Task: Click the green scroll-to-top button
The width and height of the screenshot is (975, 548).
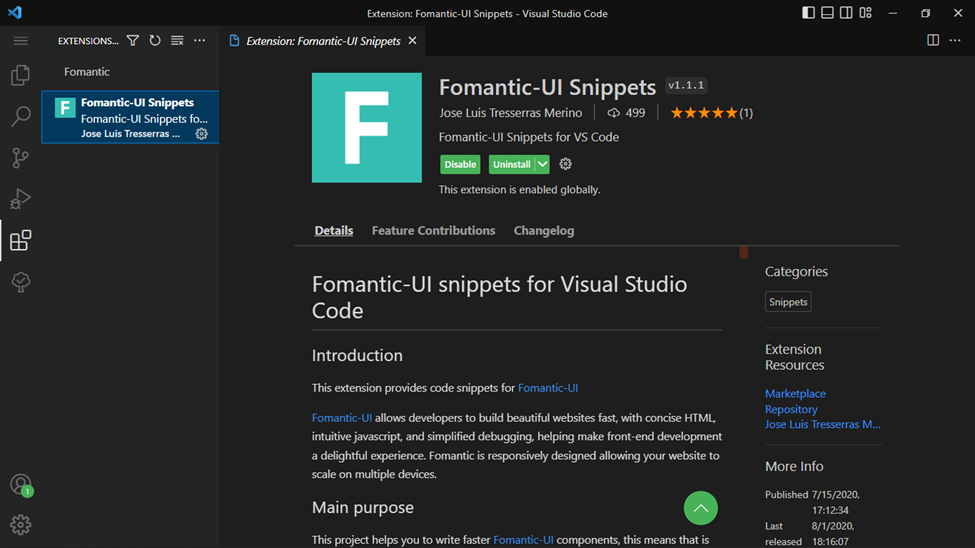Action: click(x=701, y=508)
